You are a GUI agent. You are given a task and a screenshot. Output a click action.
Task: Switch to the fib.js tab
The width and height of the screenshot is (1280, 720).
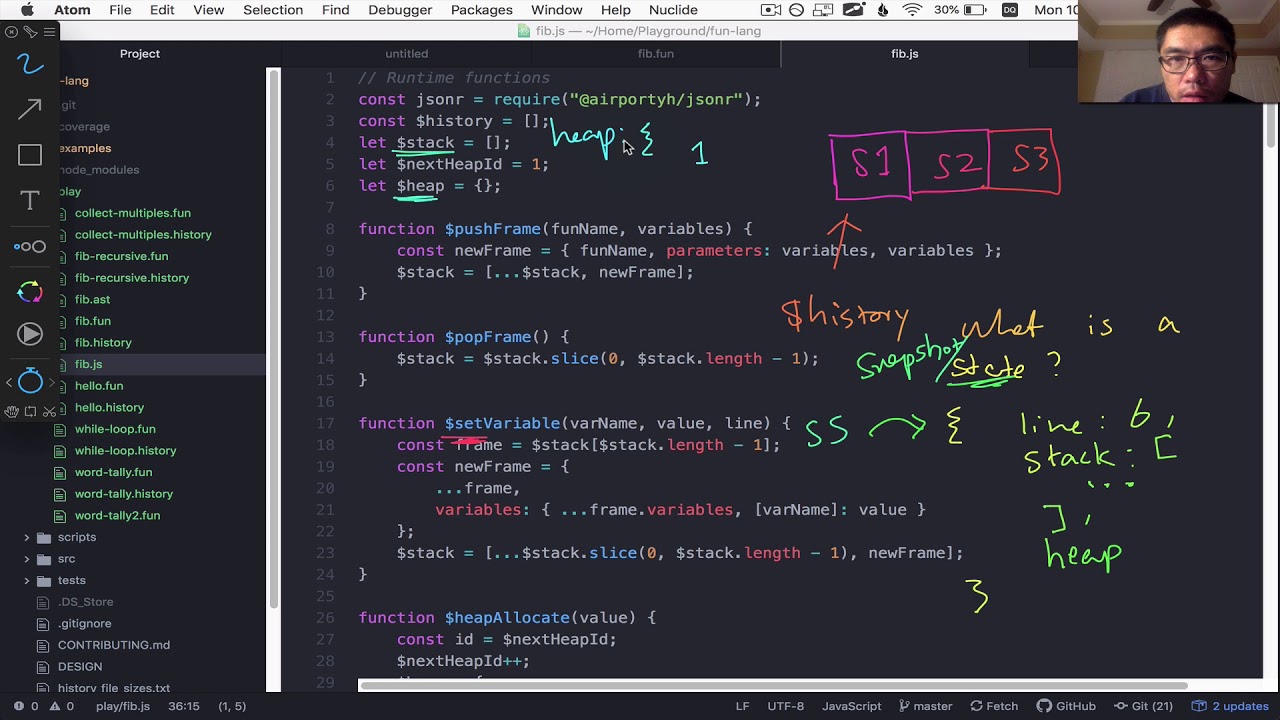point(905,54)
